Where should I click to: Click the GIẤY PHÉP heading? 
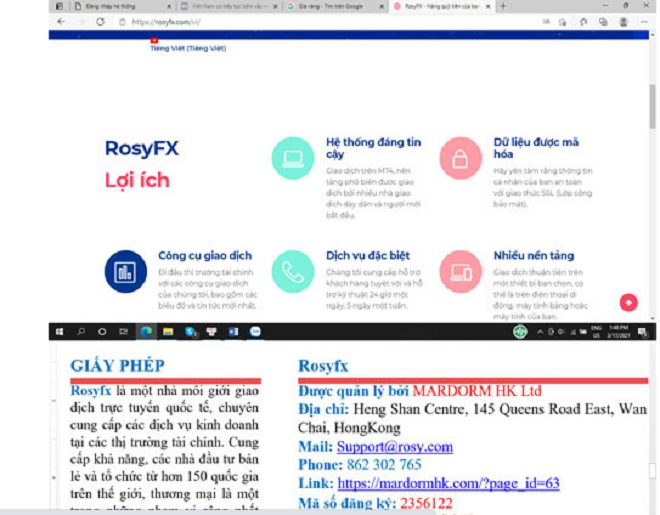coord(117,366)
